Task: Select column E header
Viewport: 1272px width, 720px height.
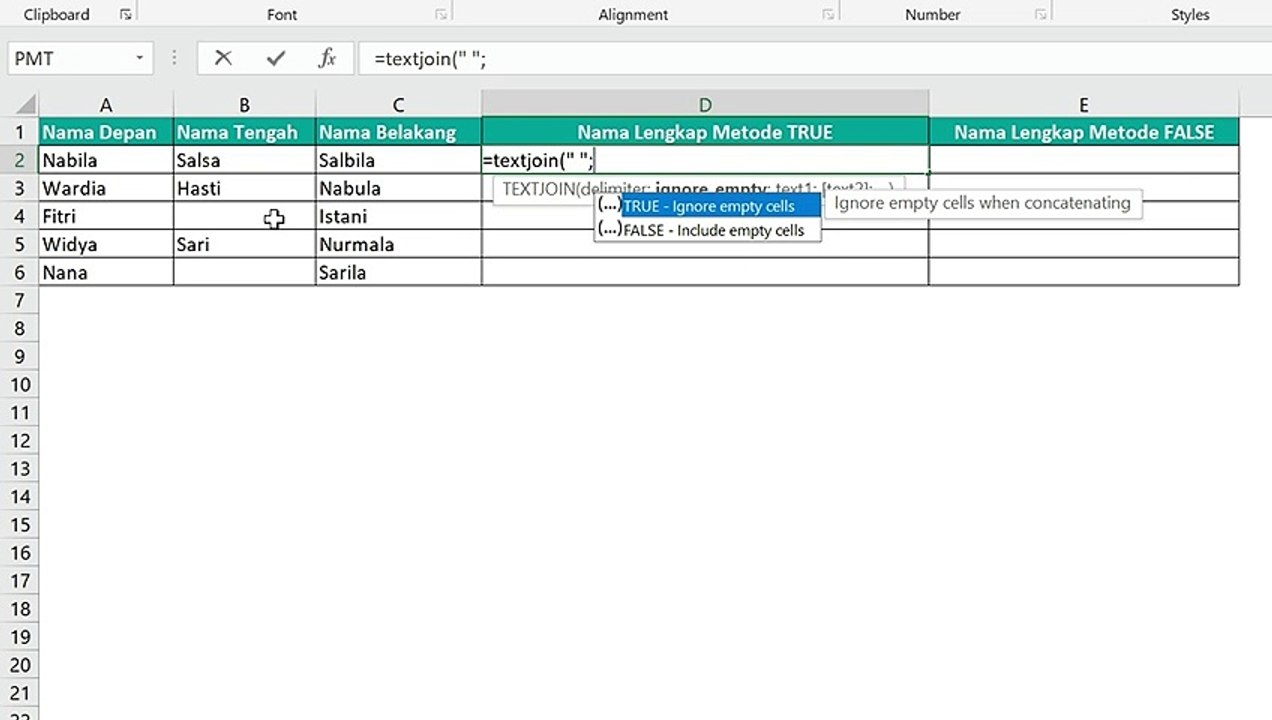Action: [1084, 104]
